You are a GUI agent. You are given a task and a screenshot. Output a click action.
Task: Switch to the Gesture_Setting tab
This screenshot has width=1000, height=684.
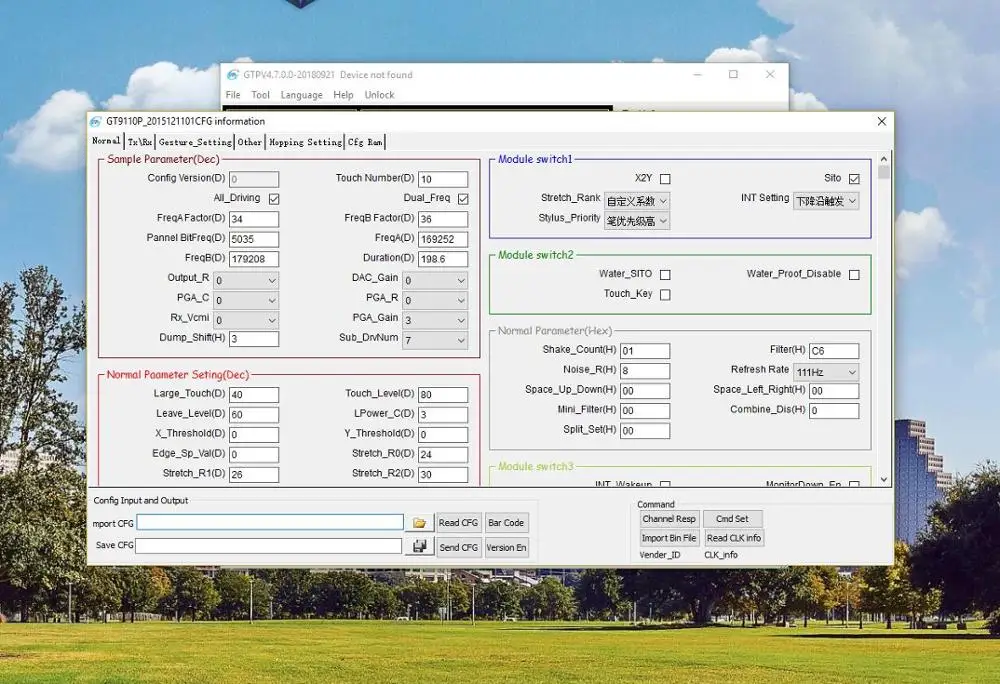tap(195, 142)
